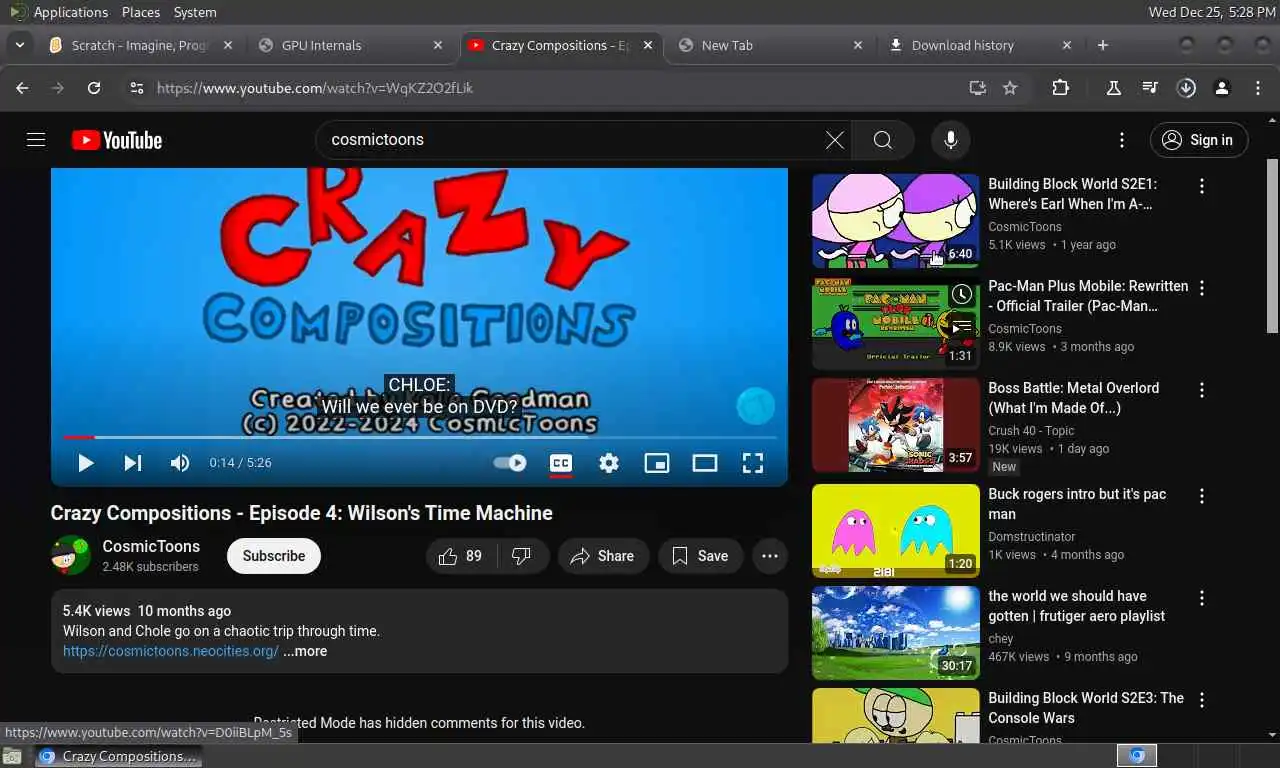
Task: Enable the miniplayer
Action: pos(657,463)
